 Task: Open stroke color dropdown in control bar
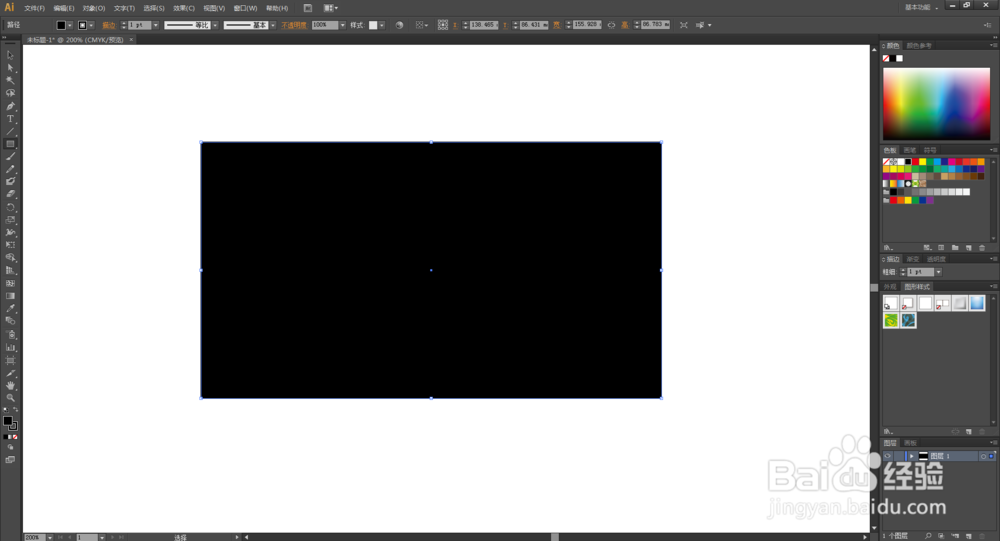tap(92, 25)
